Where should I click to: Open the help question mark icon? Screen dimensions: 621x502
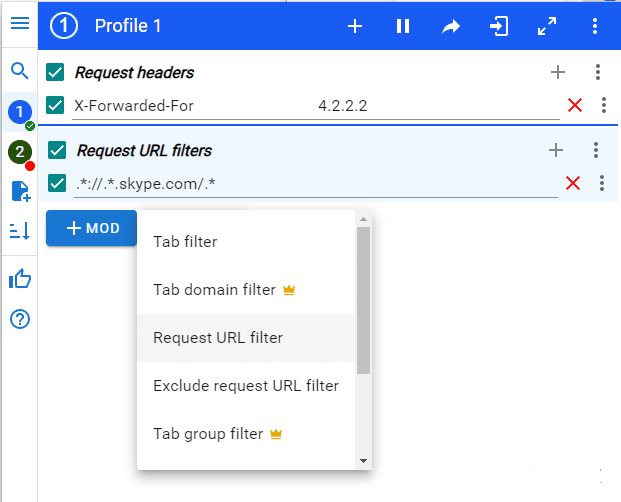pyautogui.click(x=19, y=320)
